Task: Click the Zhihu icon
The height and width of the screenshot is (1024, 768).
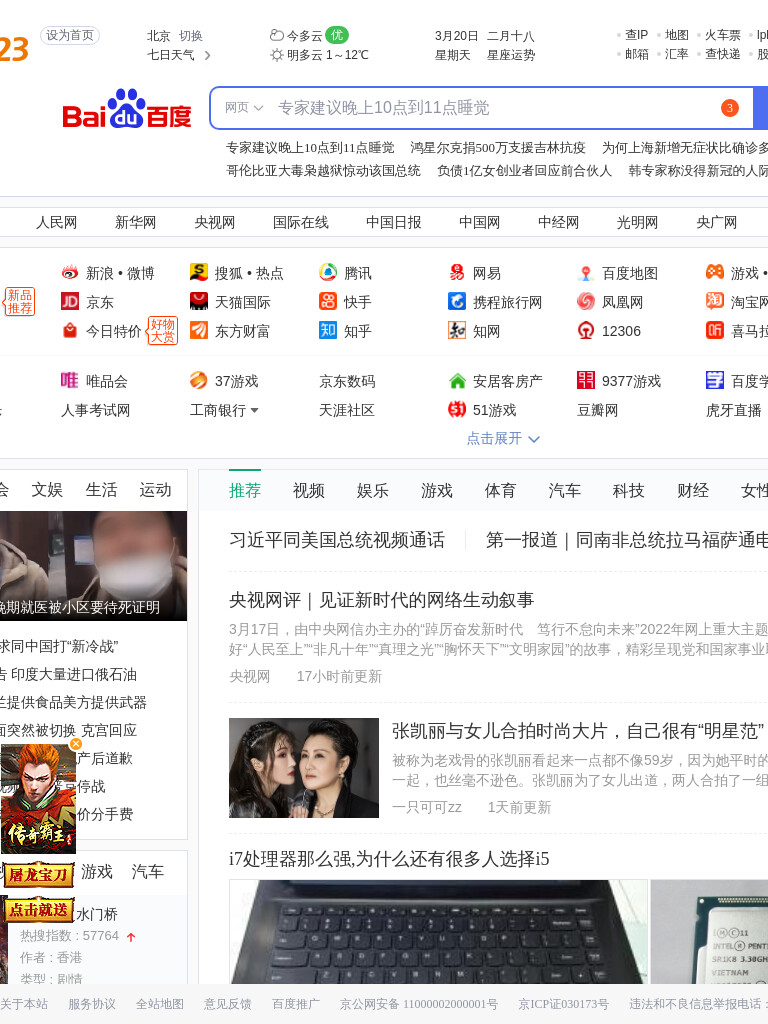Action: (328, 330)
